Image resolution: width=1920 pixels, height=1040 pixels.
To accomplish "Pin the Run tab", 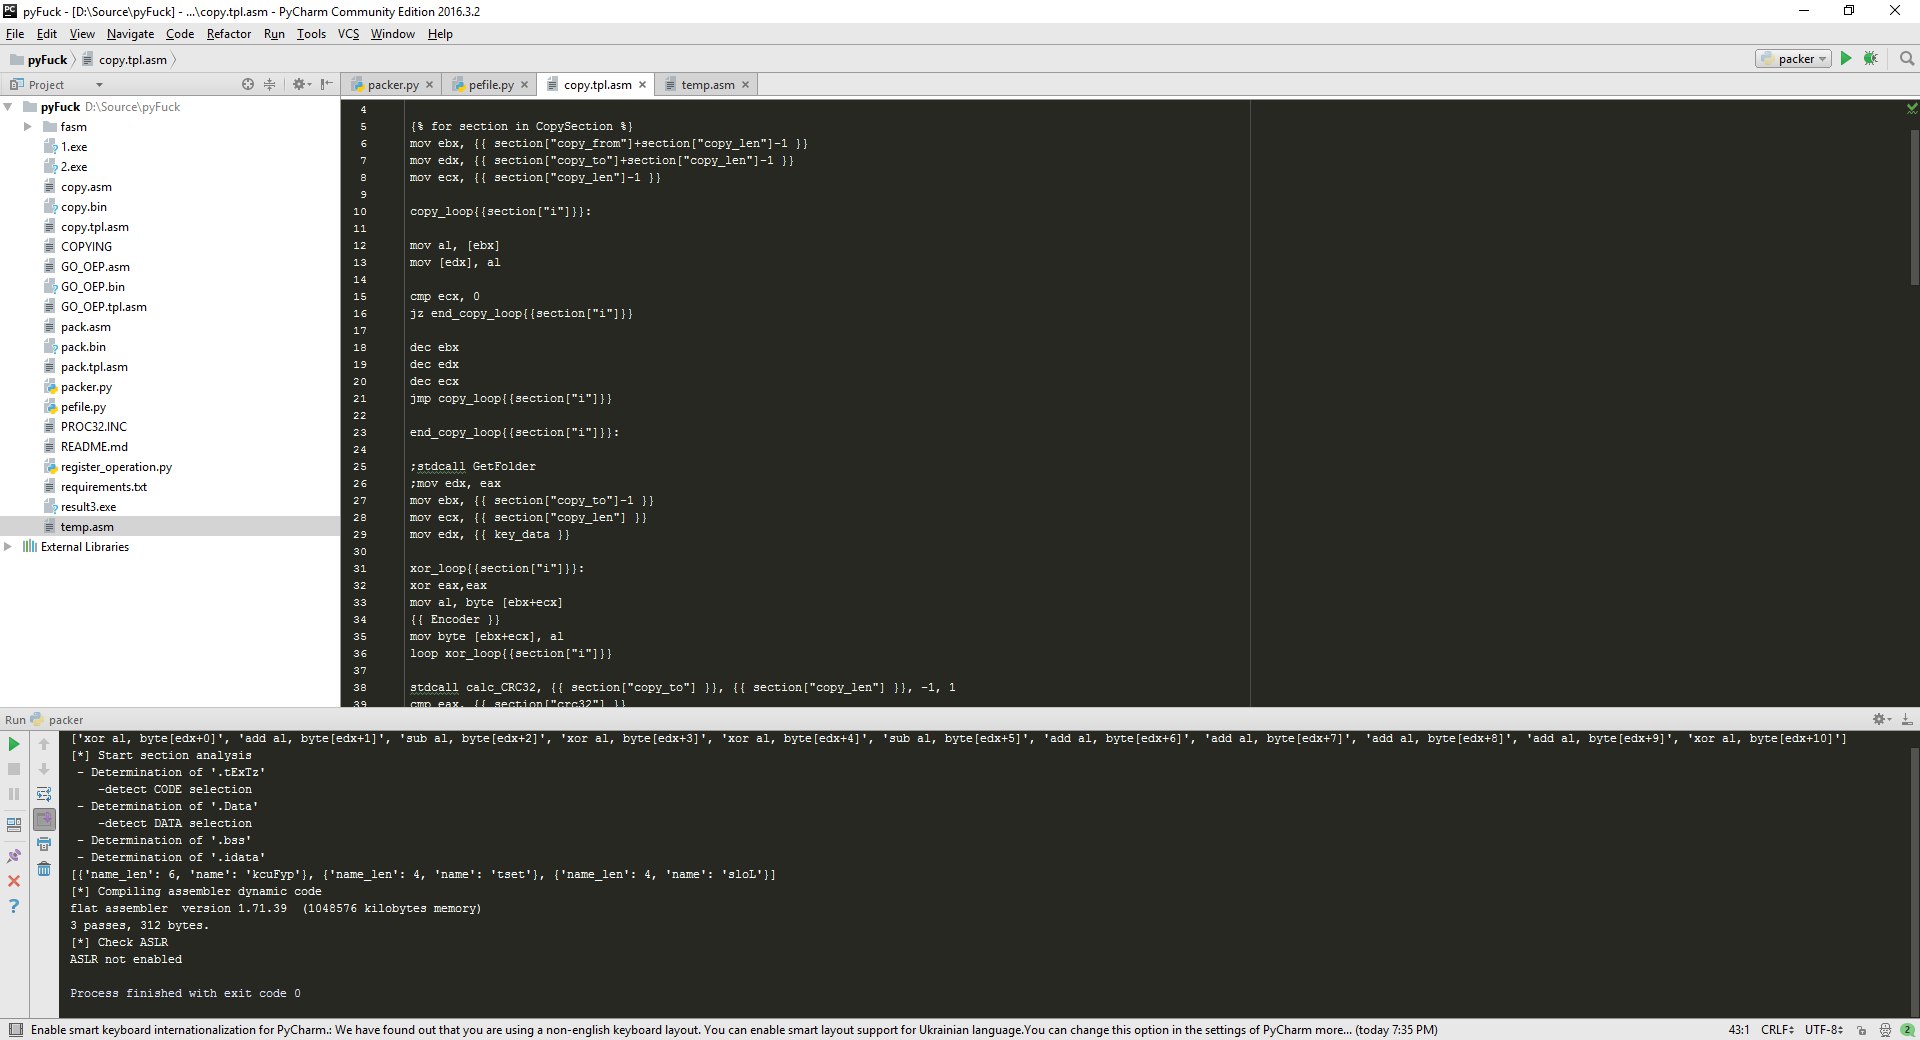I will click(14, 856).
